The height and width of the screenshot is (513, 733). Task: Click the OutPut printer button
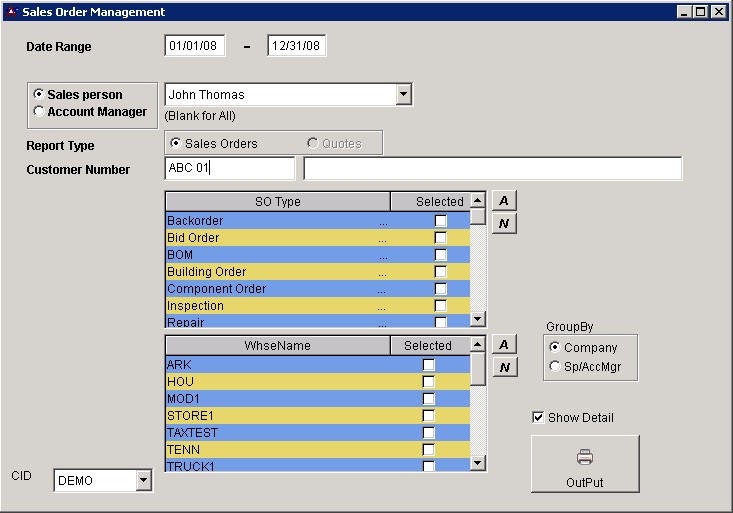pyautogui.click(x=585, y=465)
